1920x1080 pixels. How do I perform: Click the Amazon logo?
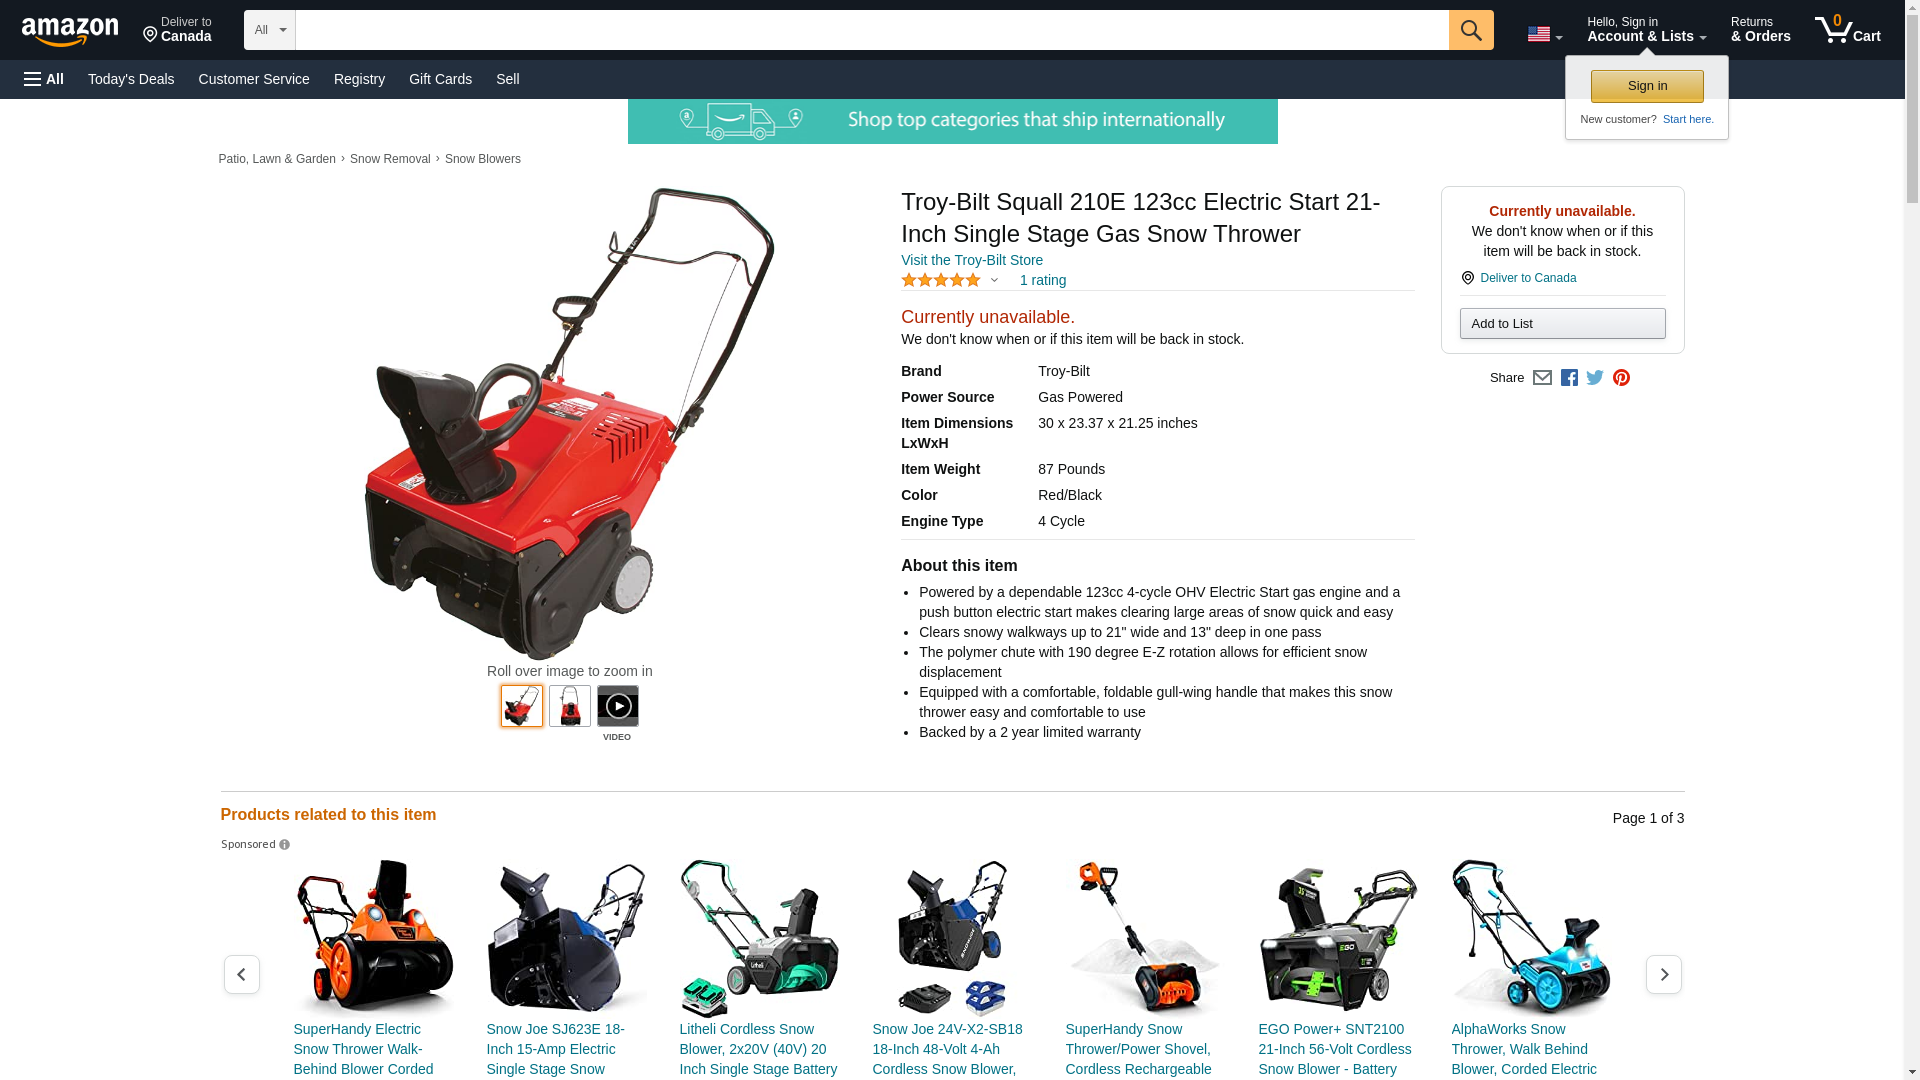click(x=70, y=31)
